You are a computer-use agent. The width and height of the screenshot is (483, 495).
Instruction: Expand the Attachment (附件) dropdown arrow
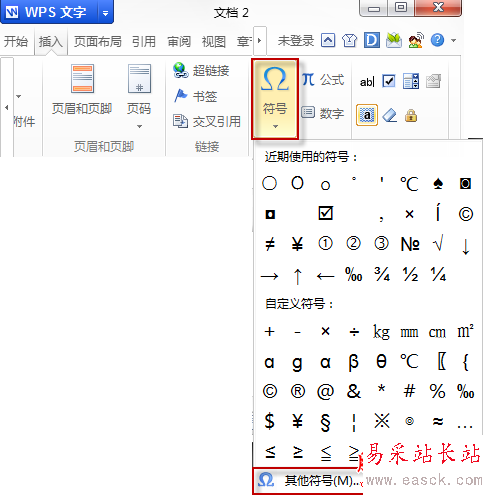tap(19, 96)
